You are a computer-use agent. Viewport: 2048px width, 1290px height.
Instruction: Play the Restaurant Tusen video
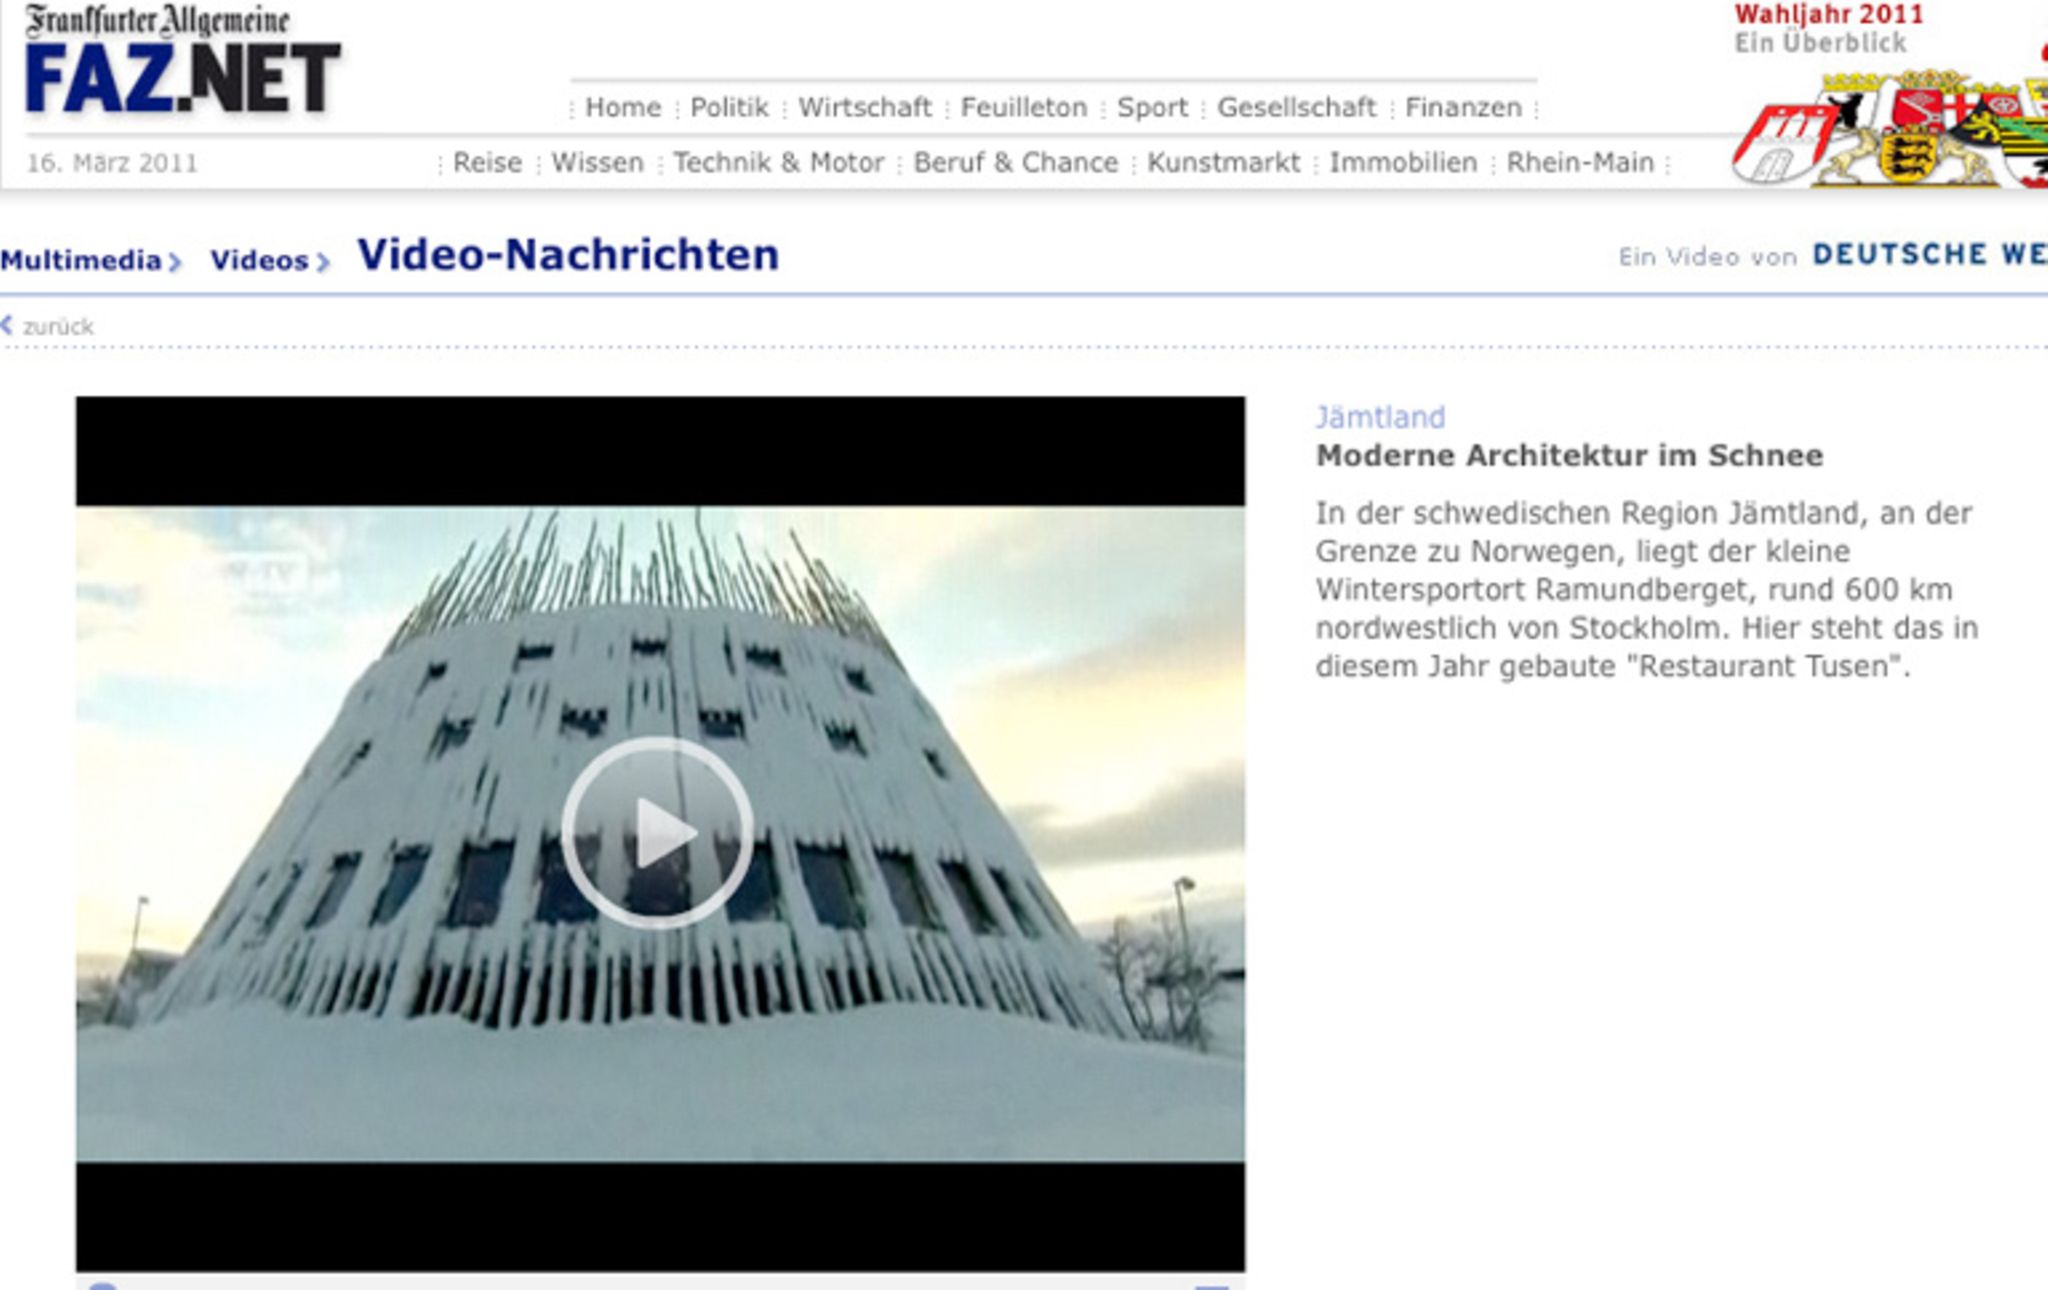(x=657, y=832)
